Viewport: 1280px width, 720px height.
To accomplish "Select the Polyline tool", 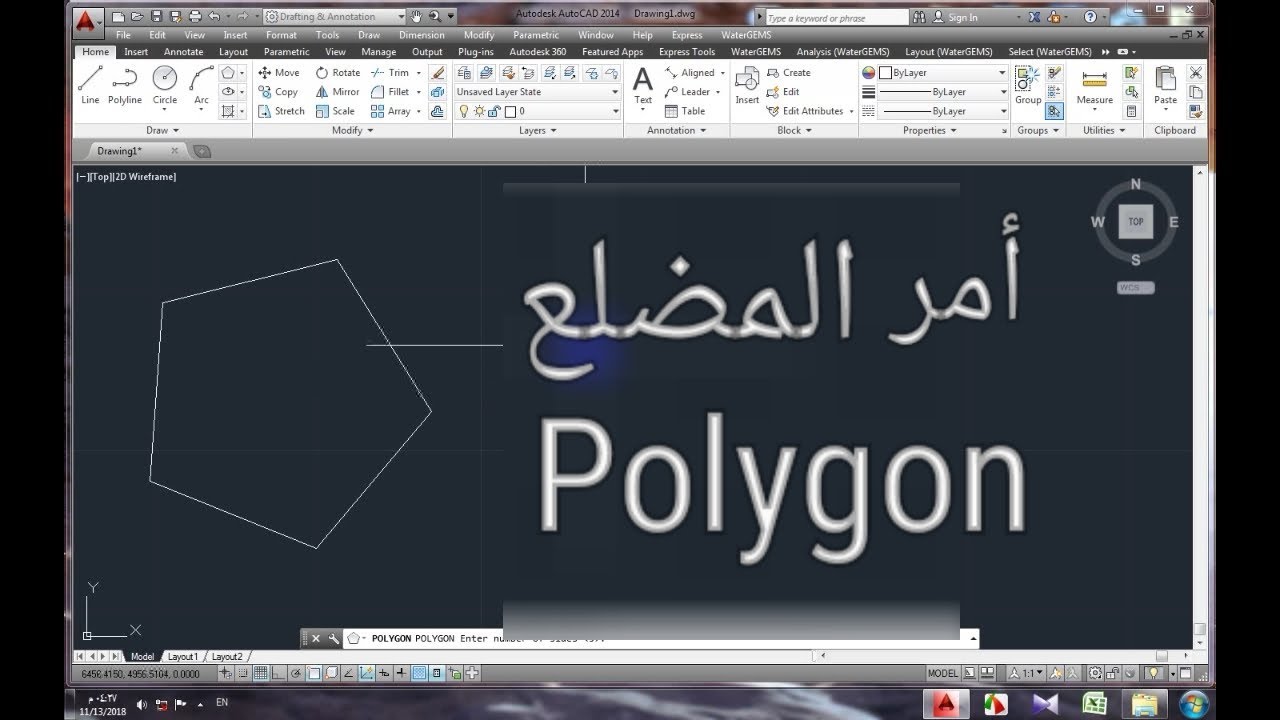I will coord(125,85).
